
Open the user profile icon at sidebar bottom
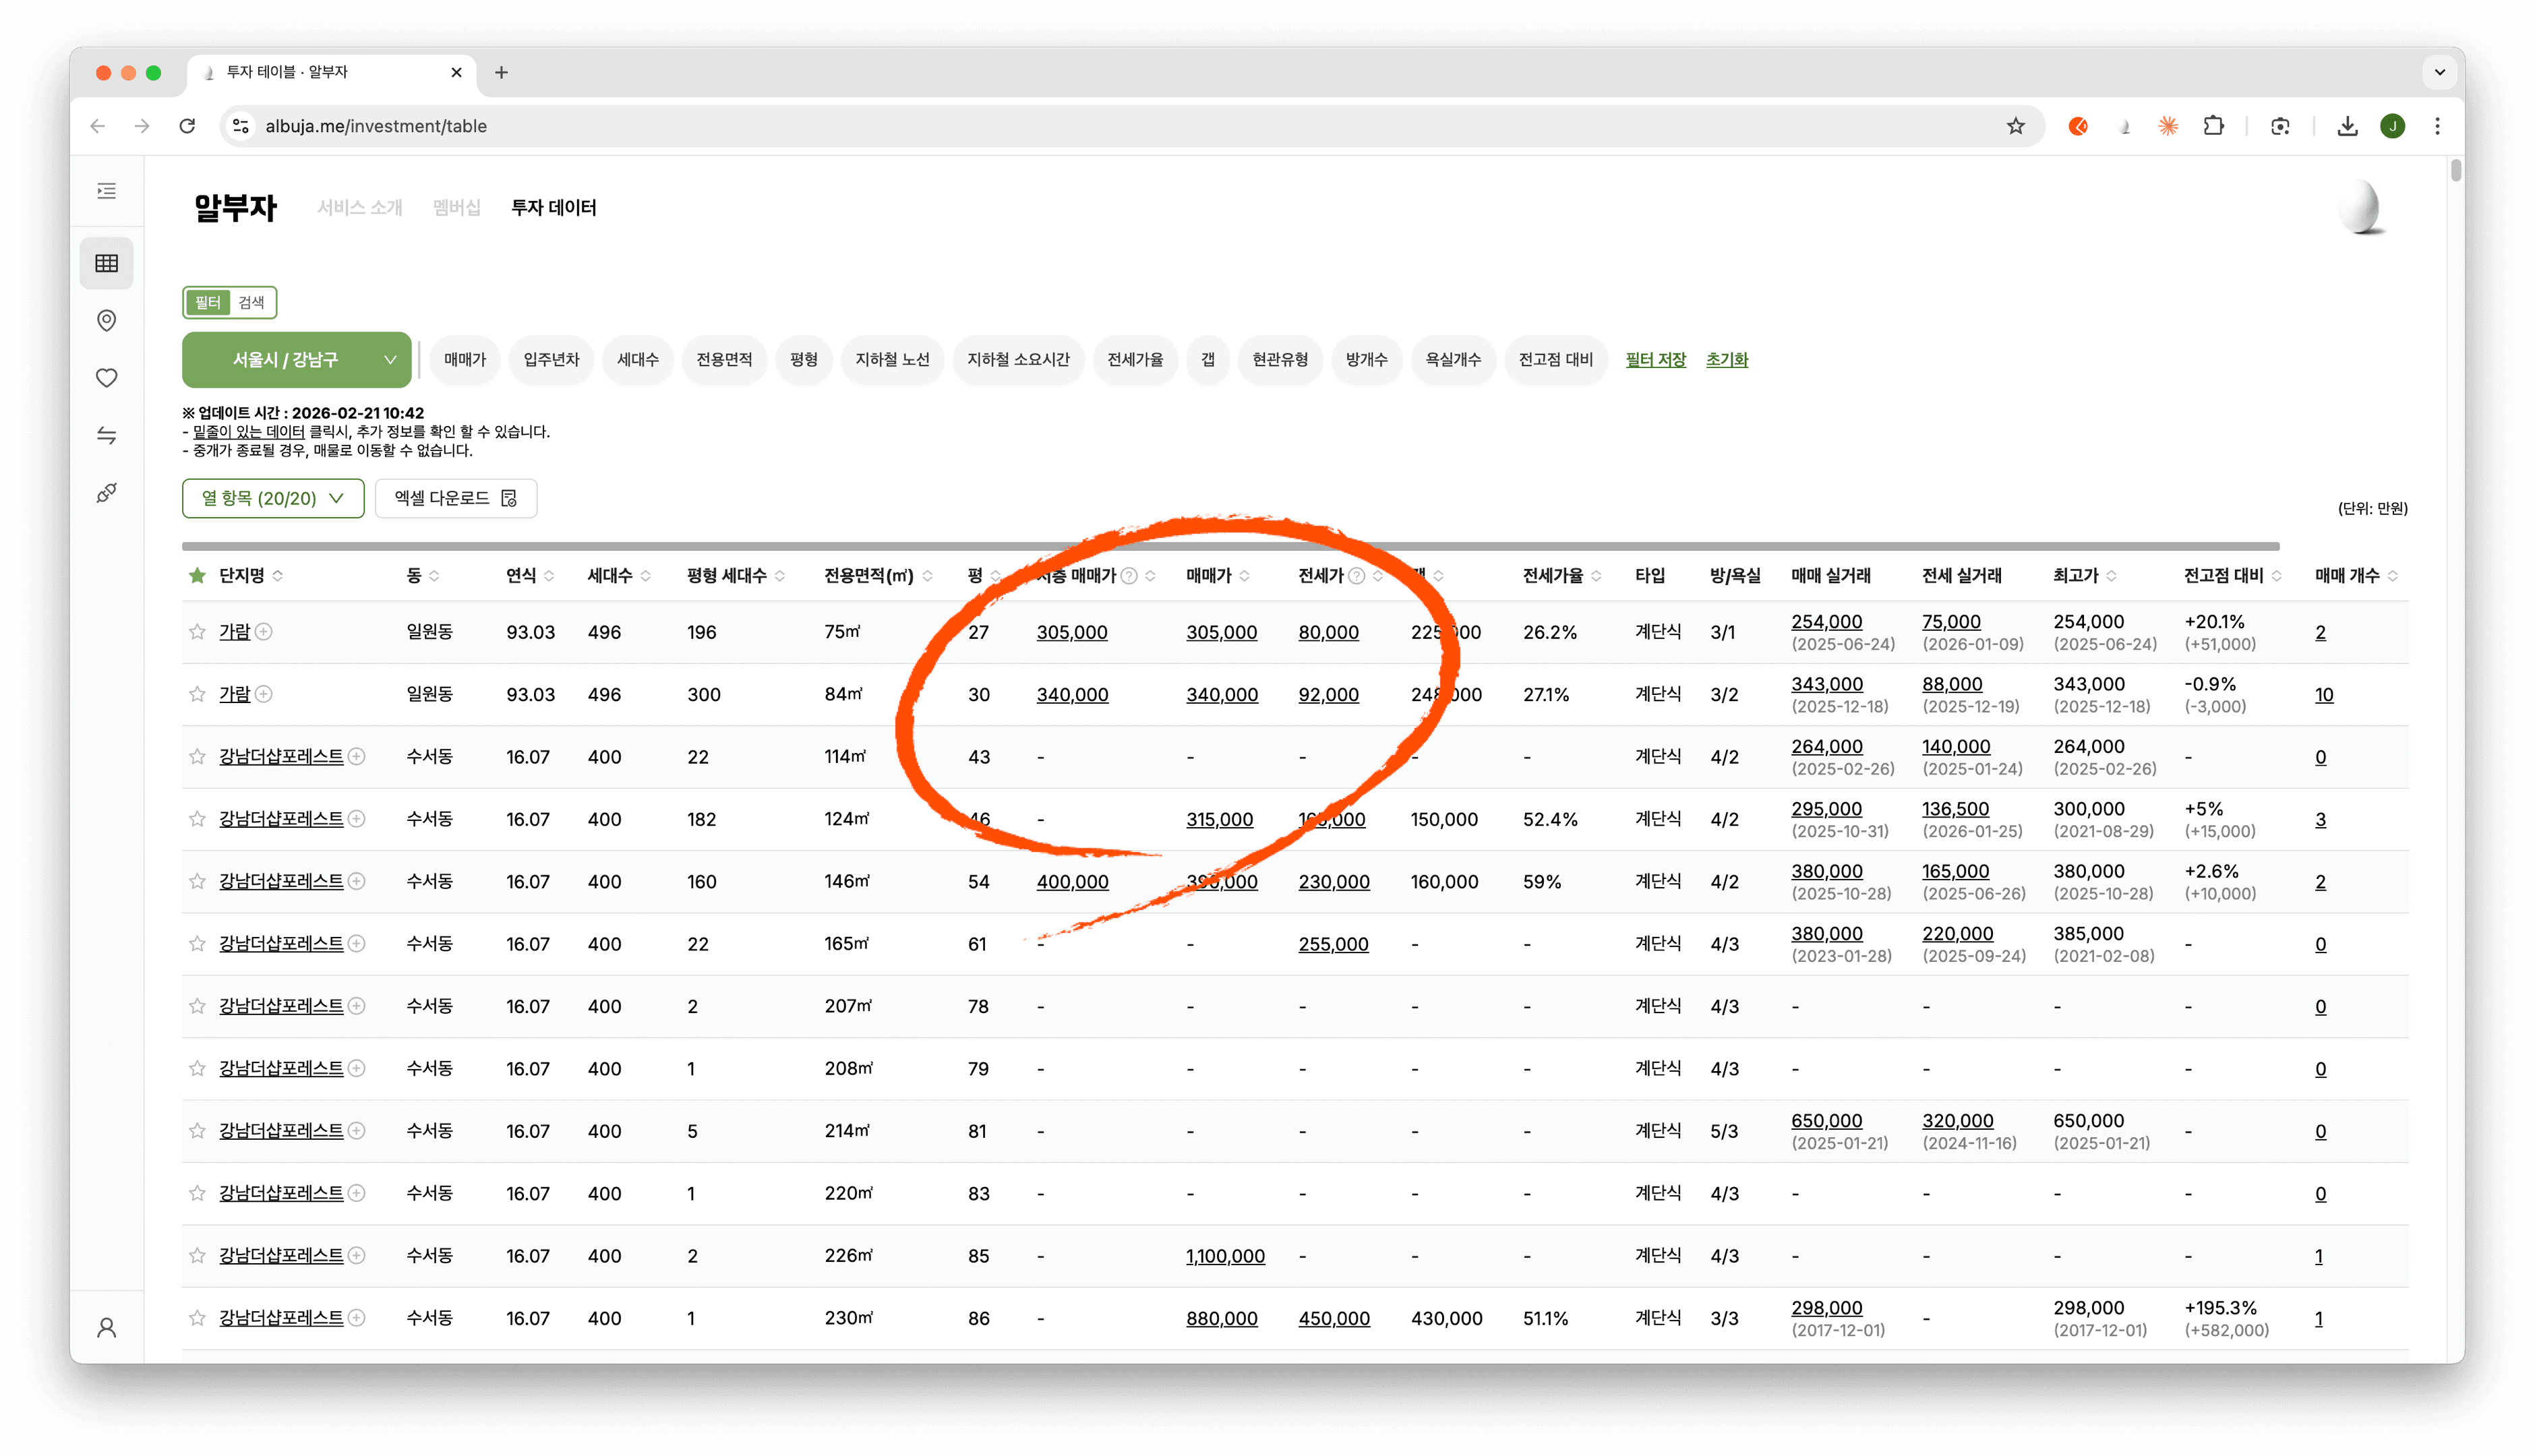[106, 1327]
